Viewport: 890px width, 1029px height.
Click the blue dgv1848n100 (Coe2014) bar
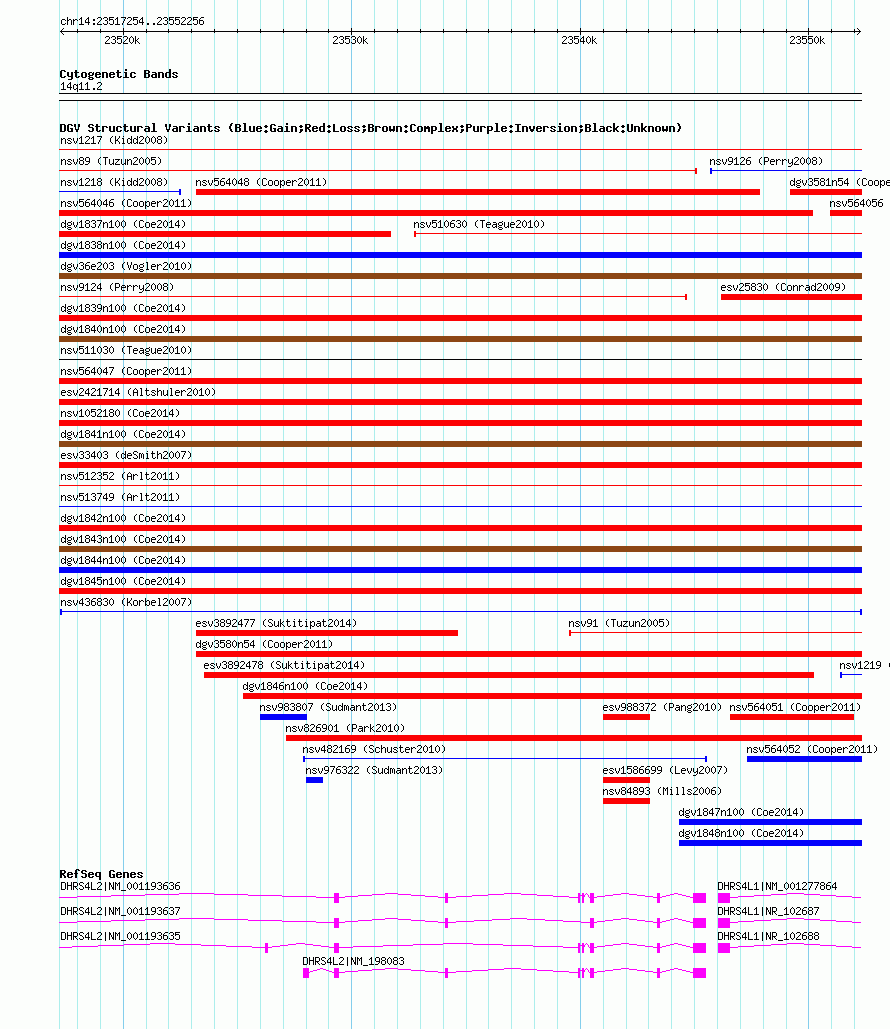771,843
